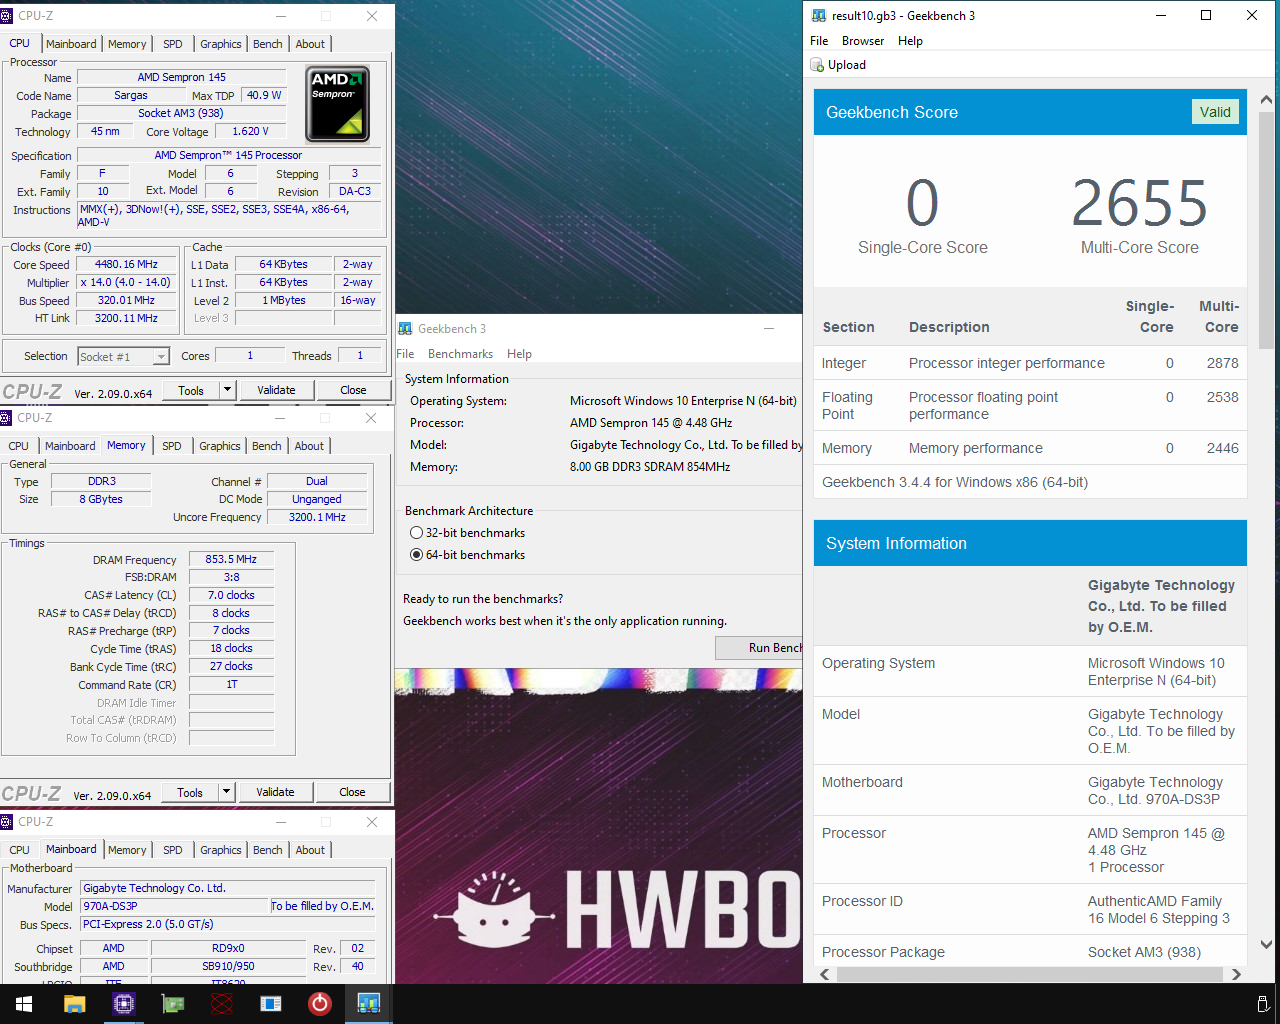Click the Single-Core Score 0
This screenshot has width=1280, height=1024.
click(922, 204)
